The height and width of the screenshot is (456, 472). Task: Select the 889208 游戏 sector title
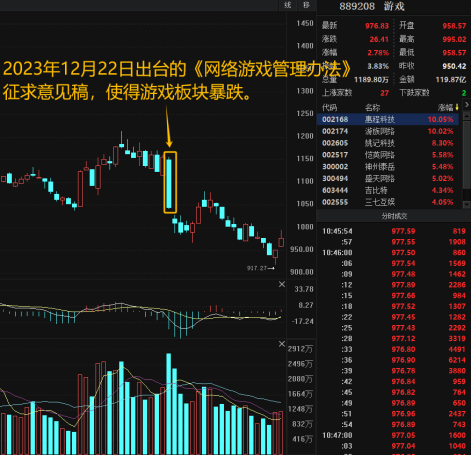point(372,6)
